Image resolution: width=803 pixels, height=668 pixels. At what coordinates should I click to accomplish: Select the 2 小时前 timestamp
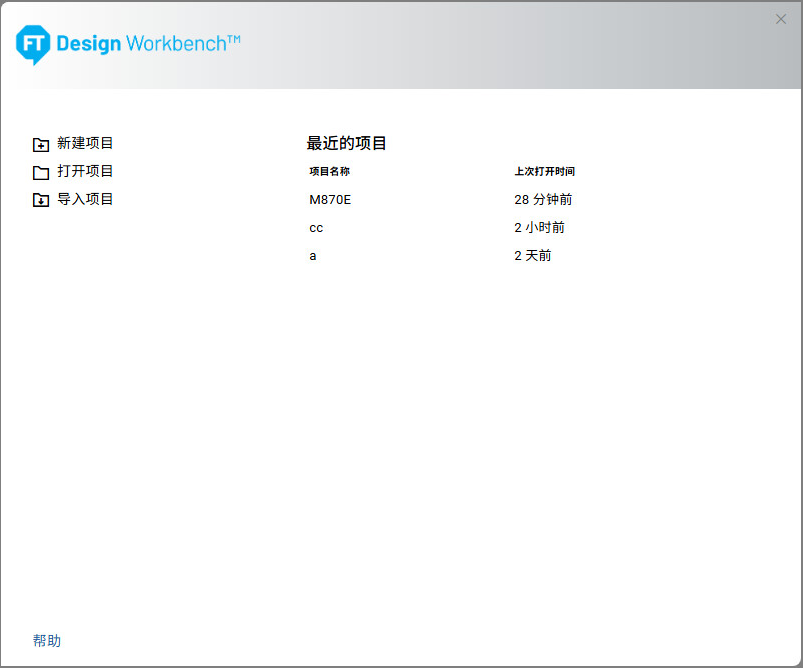click(539, 228)
